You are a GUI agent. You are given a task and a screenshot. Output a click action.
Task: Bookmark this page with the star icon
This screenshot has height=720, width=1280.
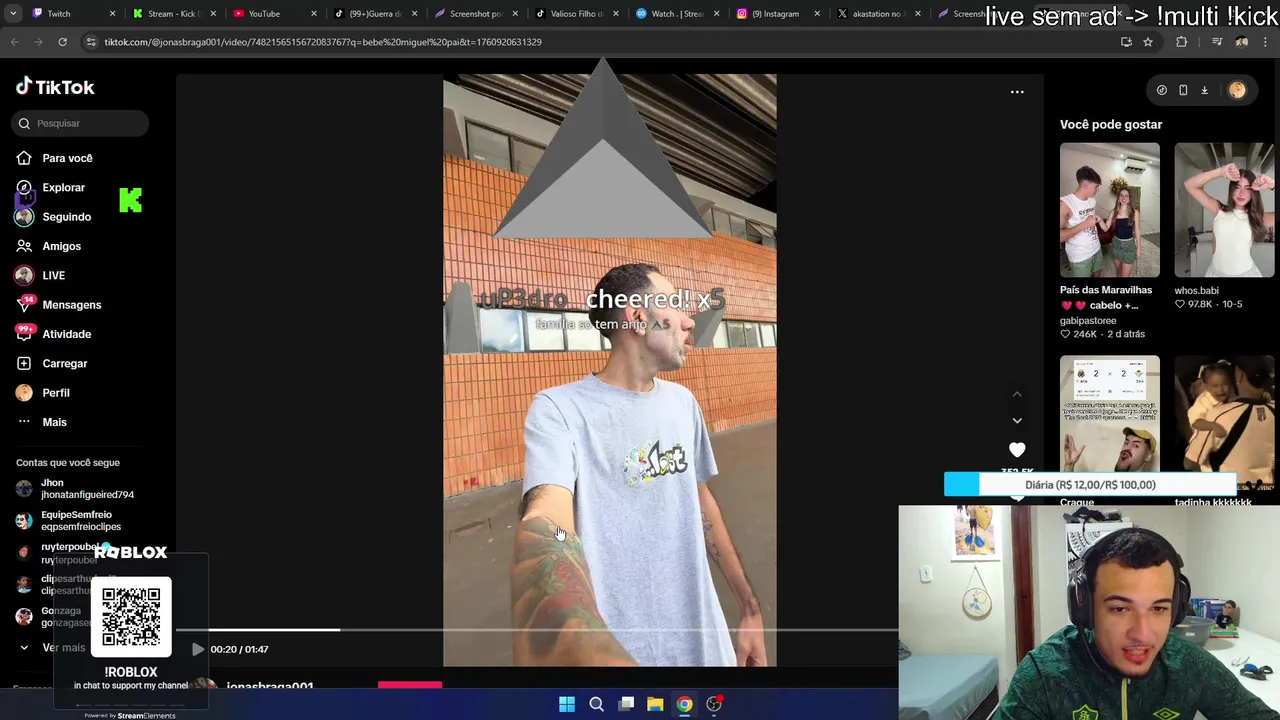coord(1148,42)
